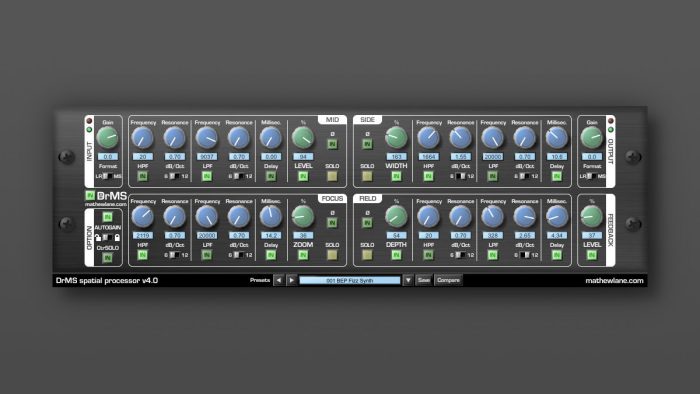
Task: Click the FOCUS HPF frequency value 2119
Action: tap(143, 236)
